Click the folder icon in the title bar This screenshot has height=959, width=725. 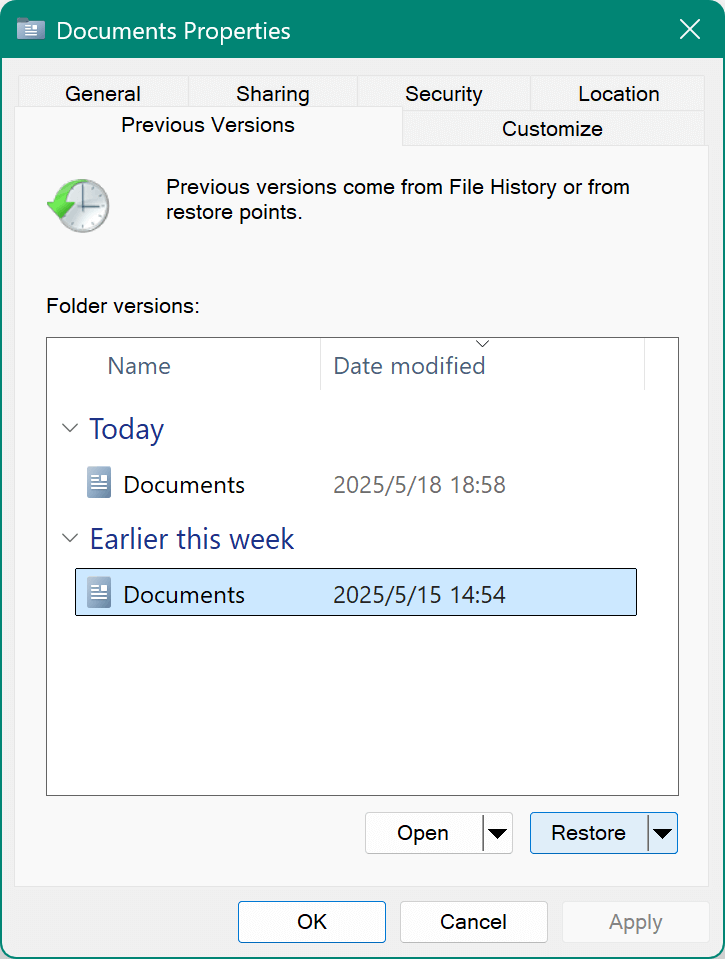tap(30, 29)
